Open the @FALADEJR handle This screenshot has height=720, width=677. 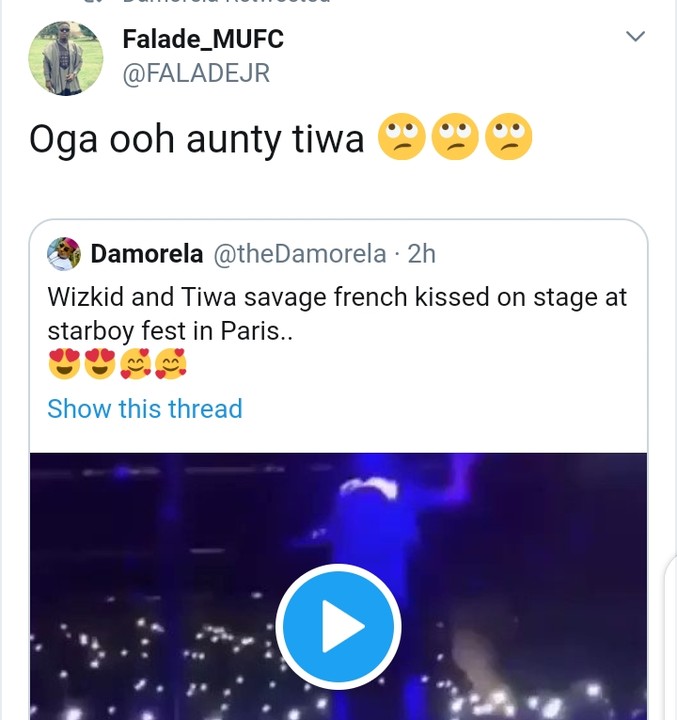[196, 73]
